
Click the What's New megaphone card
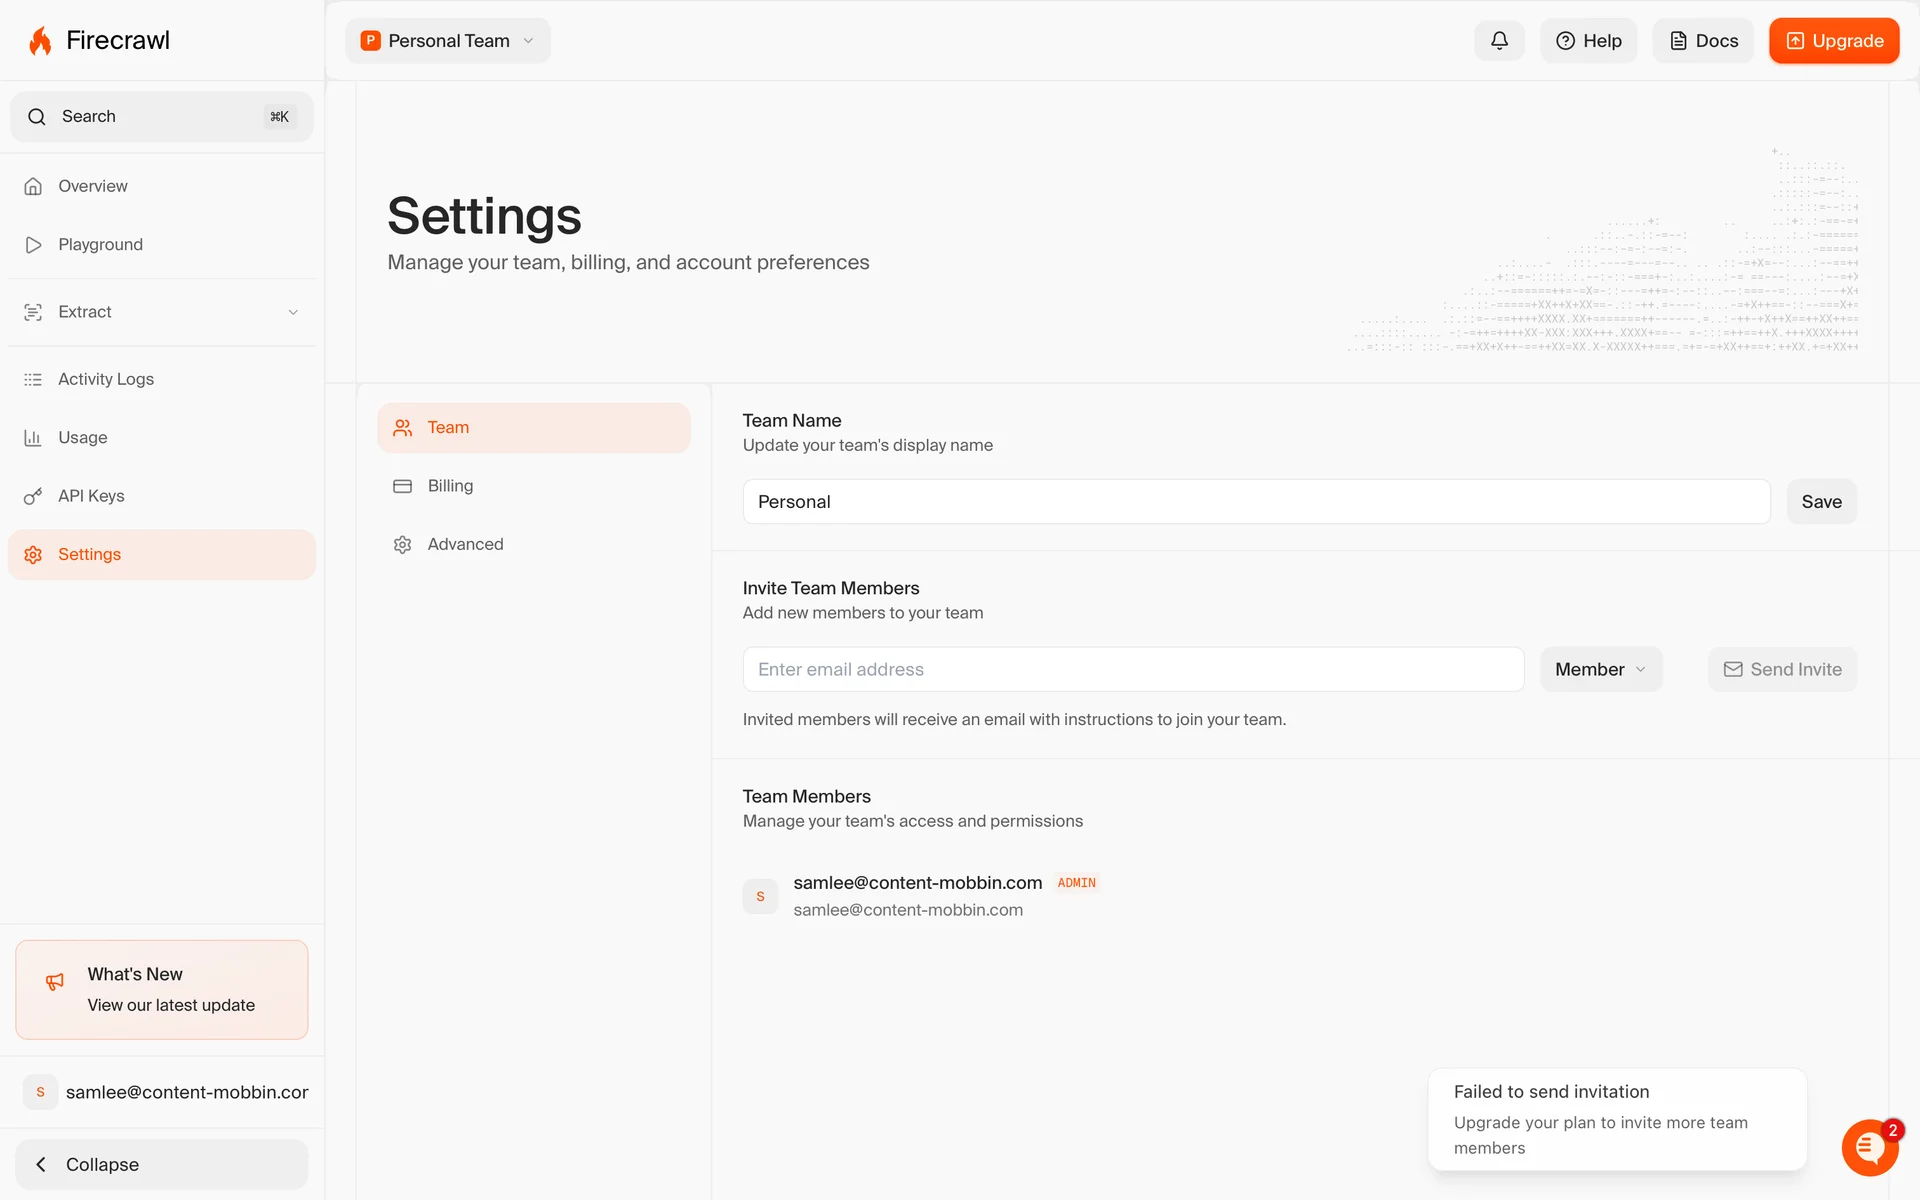pyautogui.click(x=161, y=989)
